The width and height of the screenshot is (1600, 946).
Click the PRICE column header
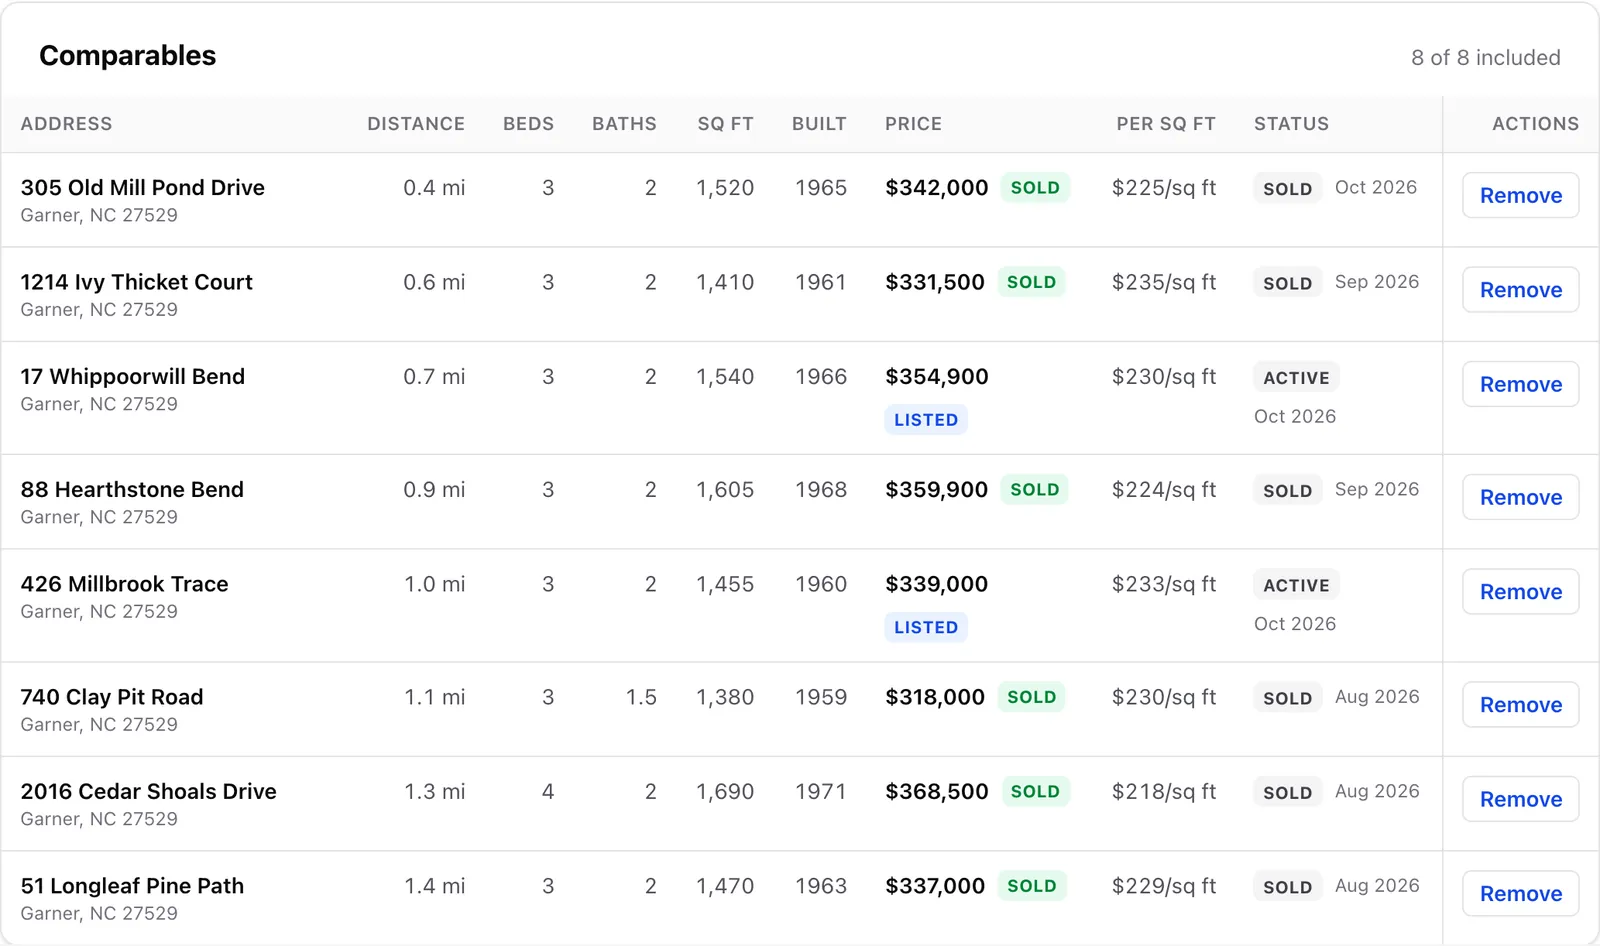(913, 124)
